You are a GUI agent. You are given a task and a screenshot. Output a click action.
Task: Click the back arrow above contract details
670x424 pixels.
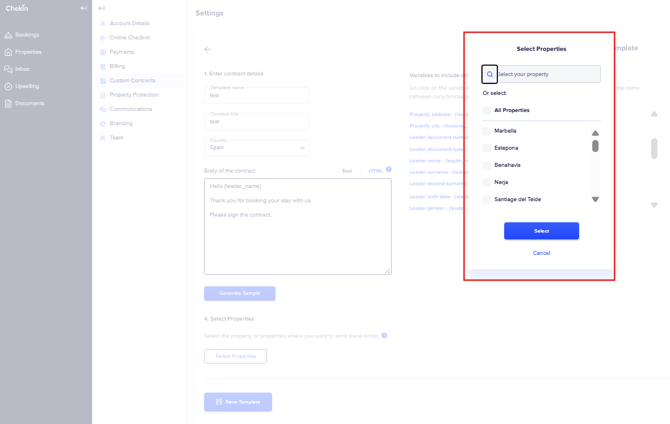(208, 49)
